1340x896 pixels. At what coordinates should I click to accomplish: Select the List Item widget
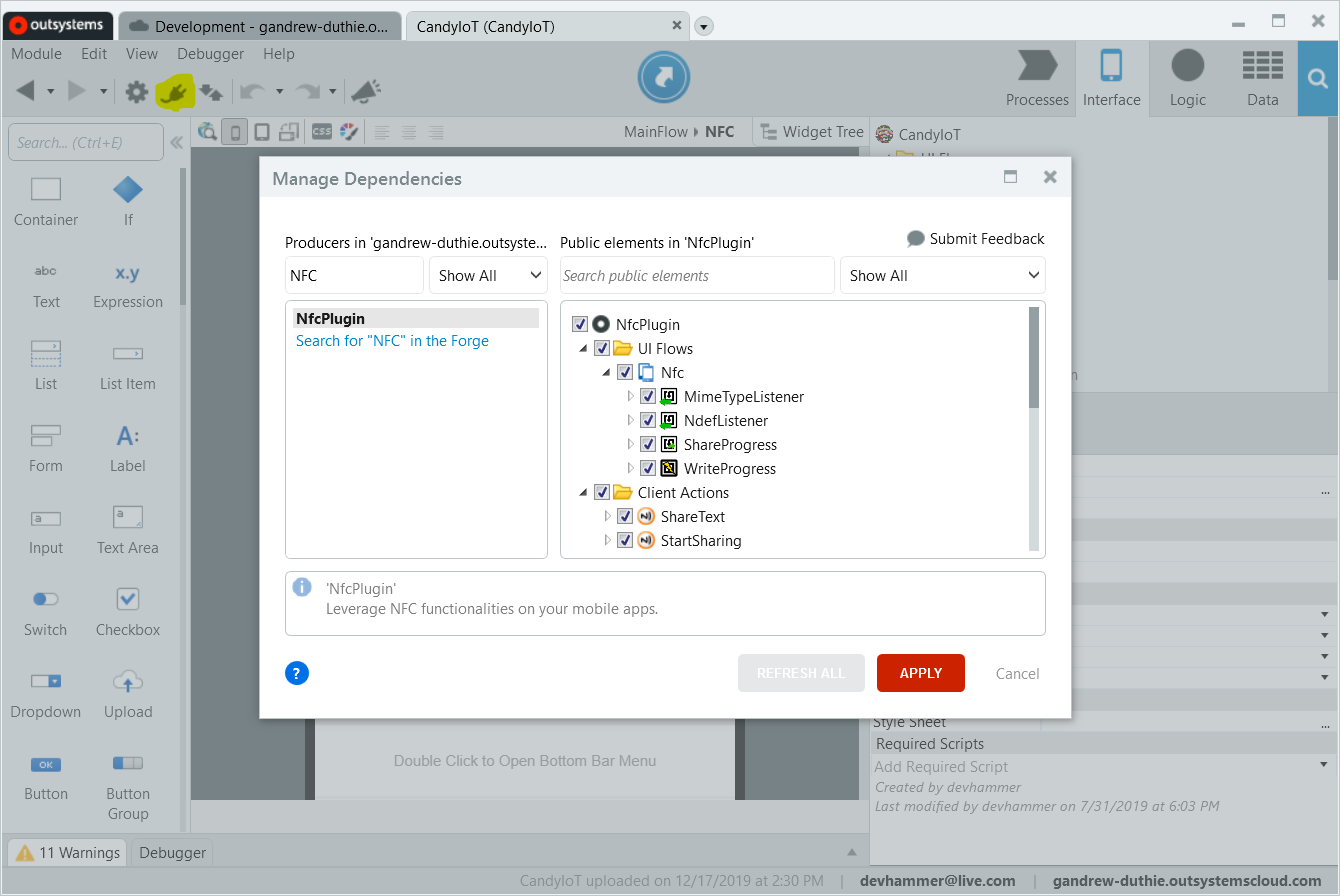click(x=128, y=366)
